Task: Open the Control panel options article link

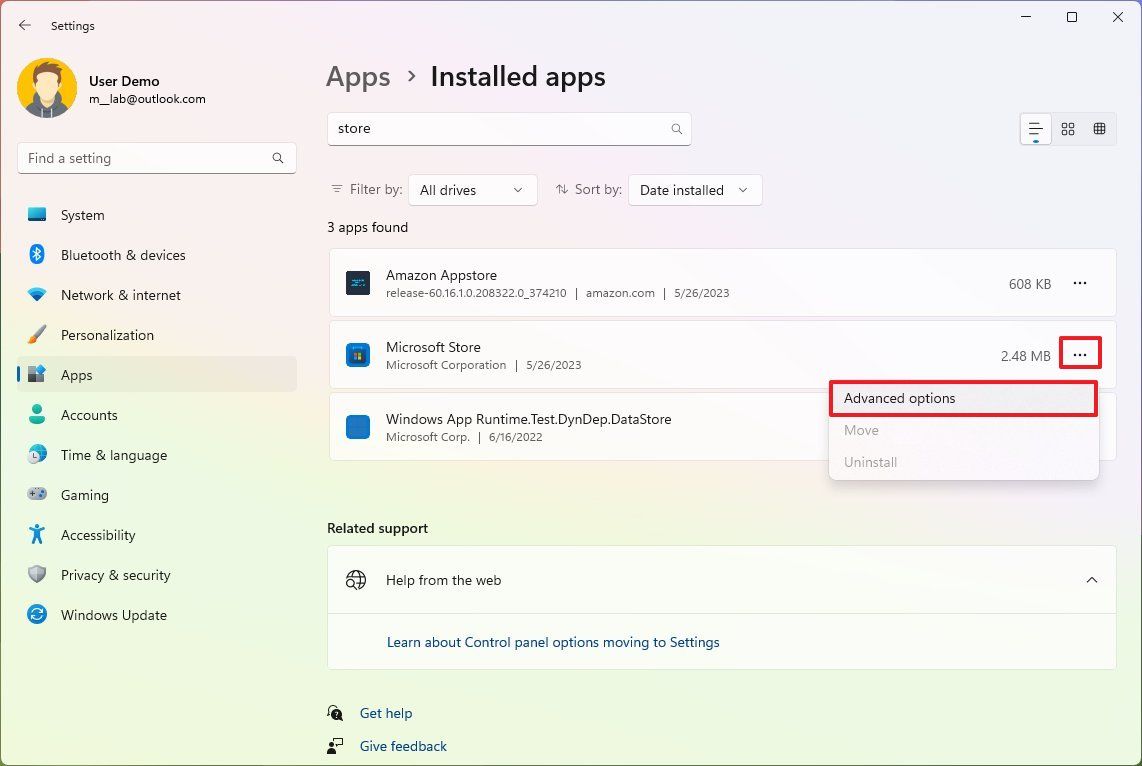Action: point(553,642)
